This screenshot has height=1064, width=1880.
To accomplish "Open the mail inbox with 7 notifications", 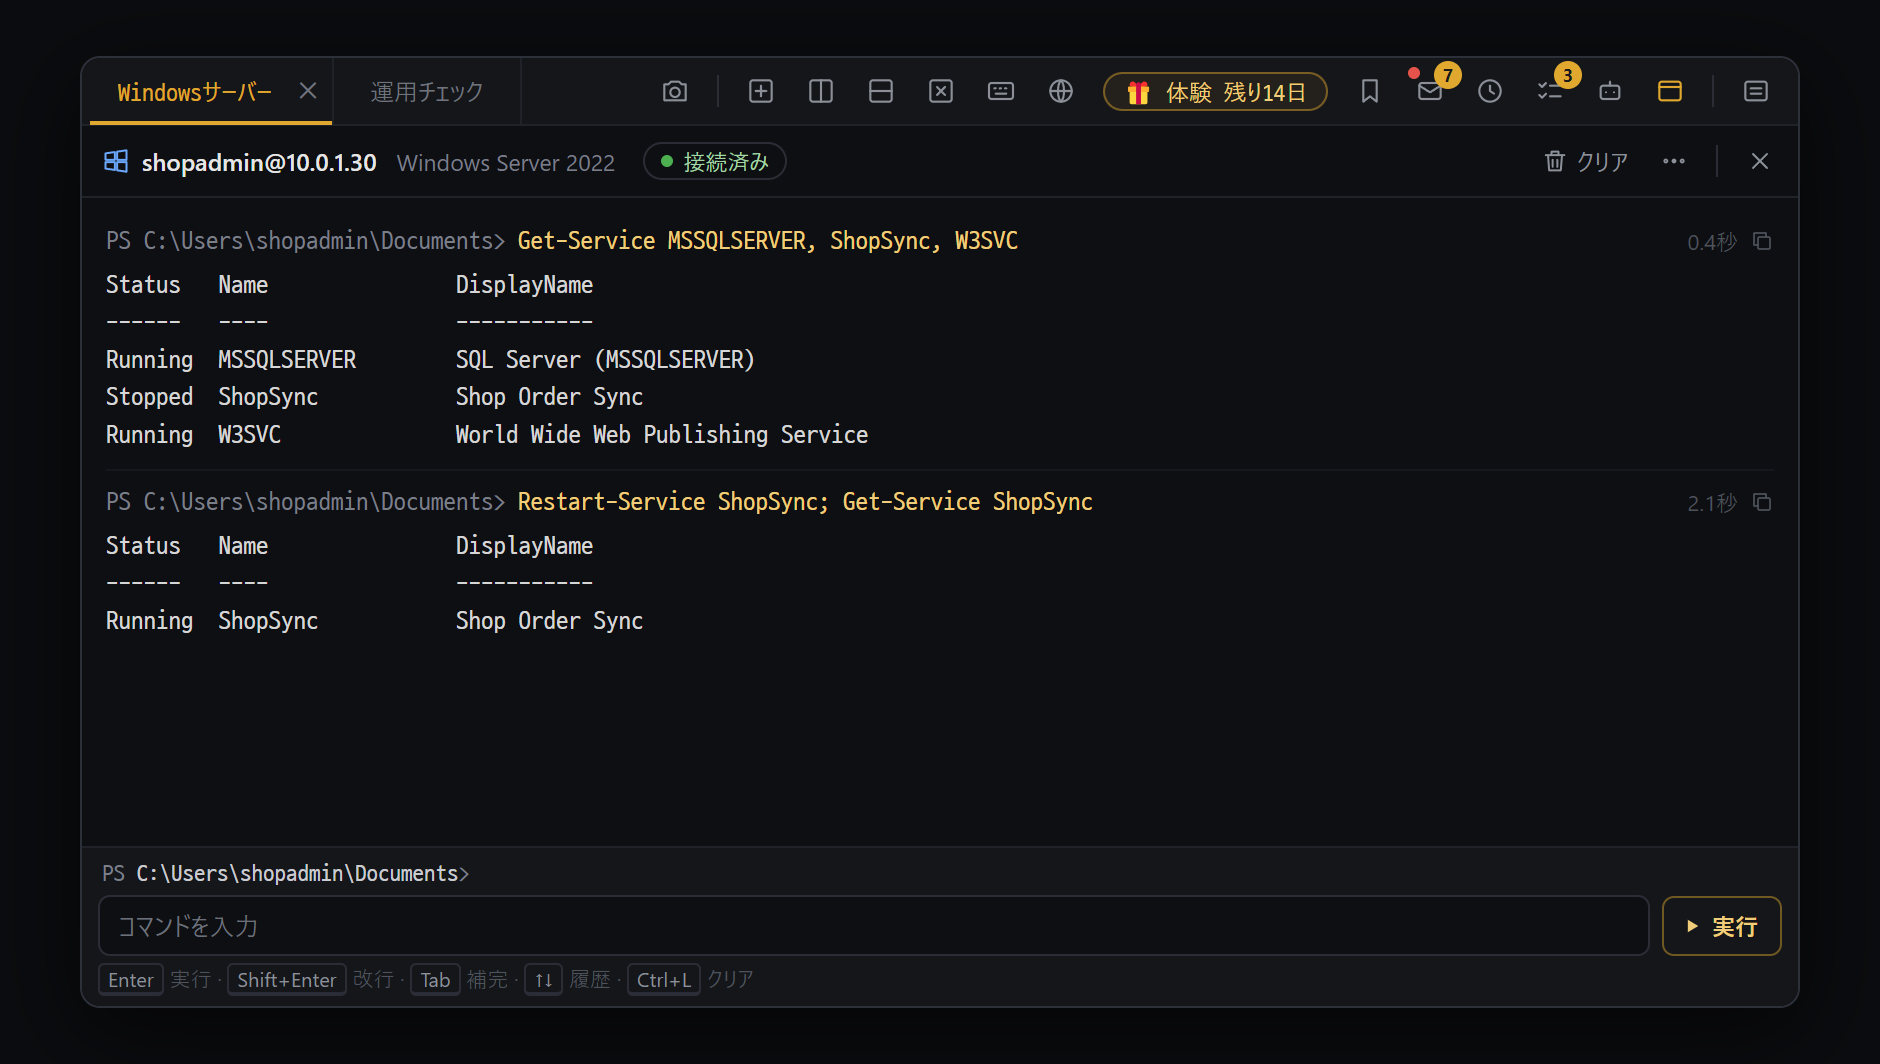I will 1430,92.
